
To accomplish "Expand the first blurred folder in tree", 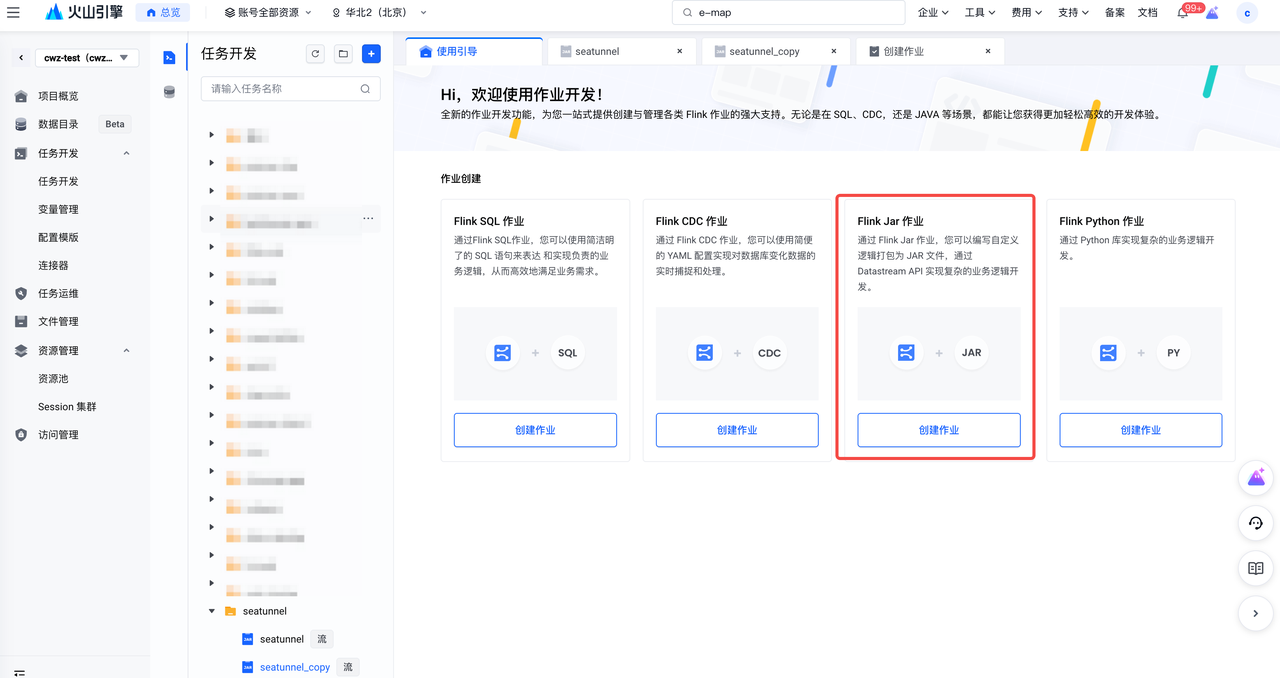I will coord(211,134).
